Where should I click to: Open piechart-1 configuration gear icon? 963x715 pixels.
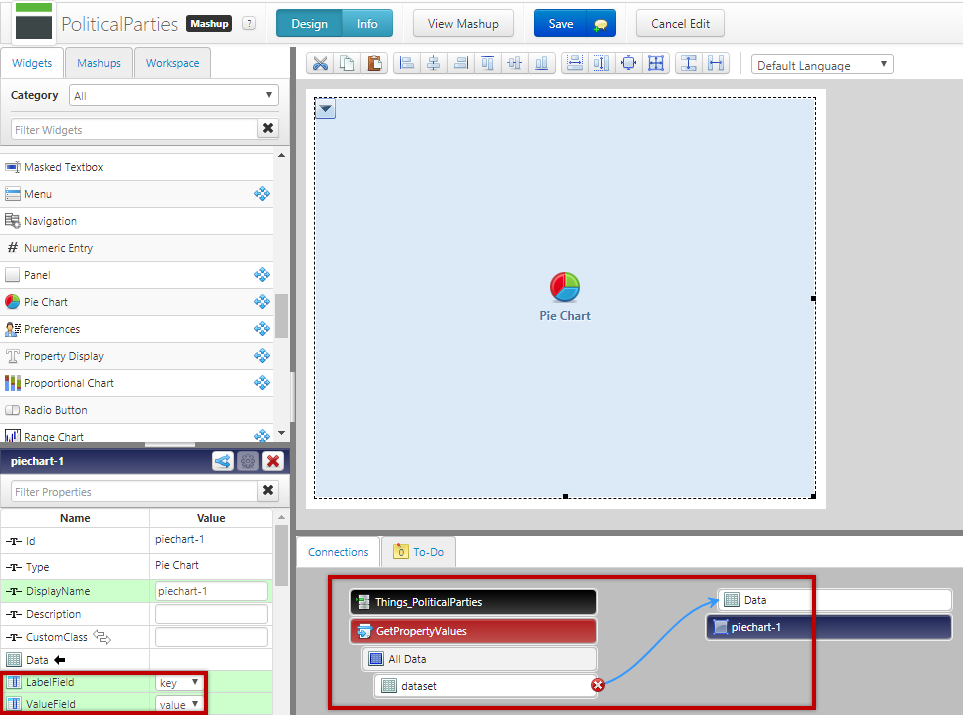click(x=248, y=461)
